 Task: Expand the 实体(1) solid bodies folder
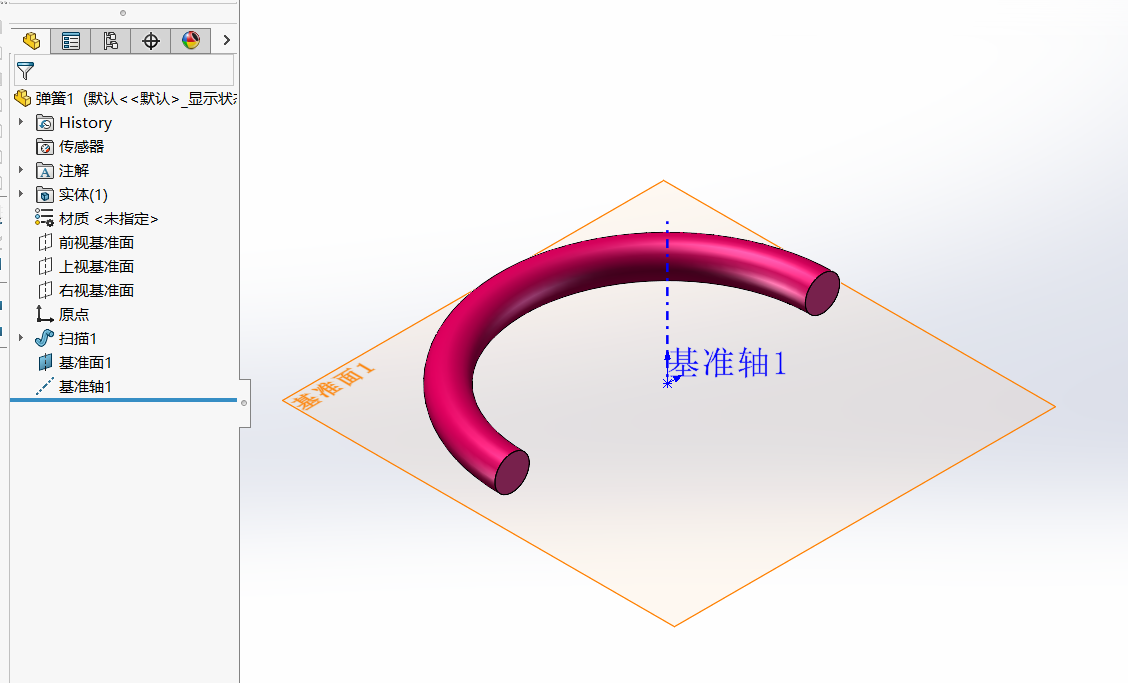point(21,194)
